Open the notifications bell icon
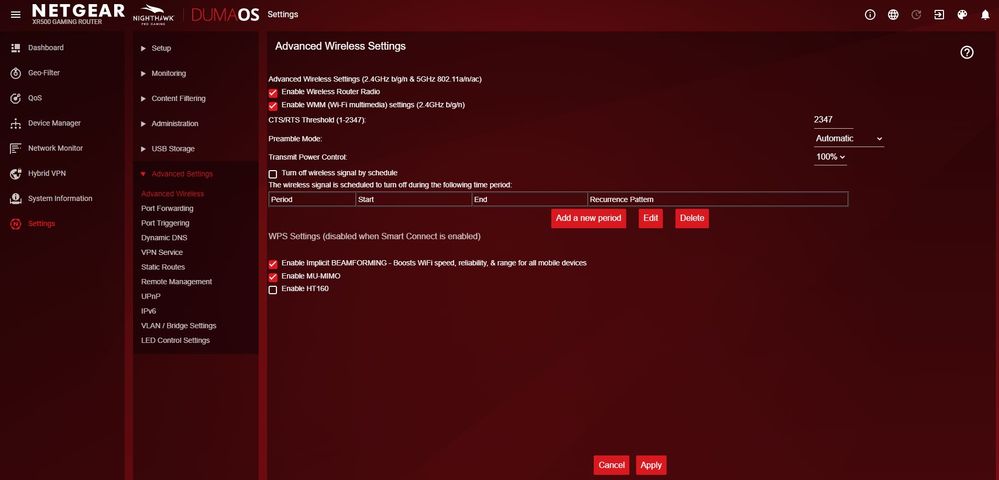Viewport: 999px width, 480px height. coord(985,15)
